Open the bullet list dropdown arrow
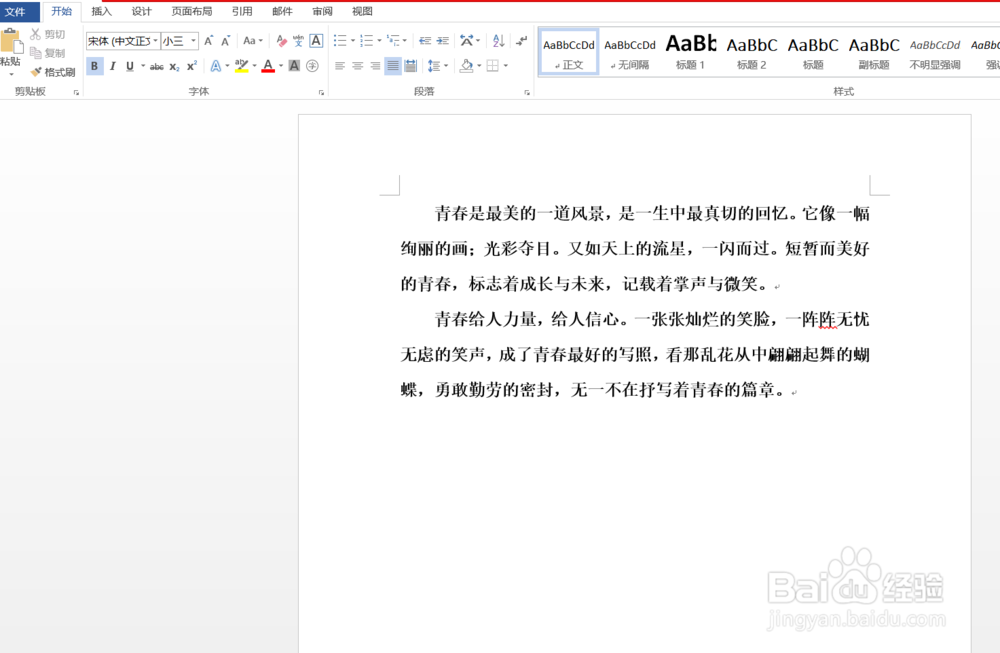1000x653 pixels. (x=352, y=40)
